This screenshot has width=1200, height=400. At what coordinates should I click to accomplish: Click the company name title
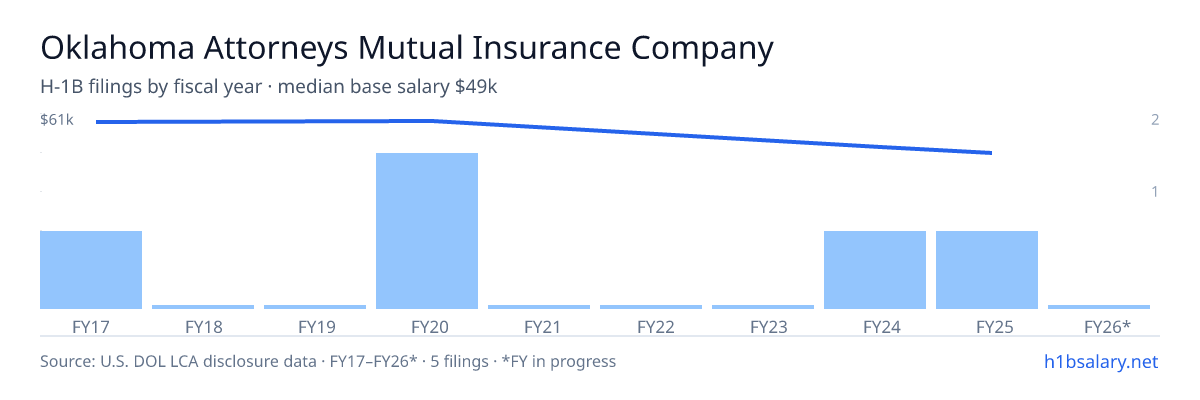407,49
